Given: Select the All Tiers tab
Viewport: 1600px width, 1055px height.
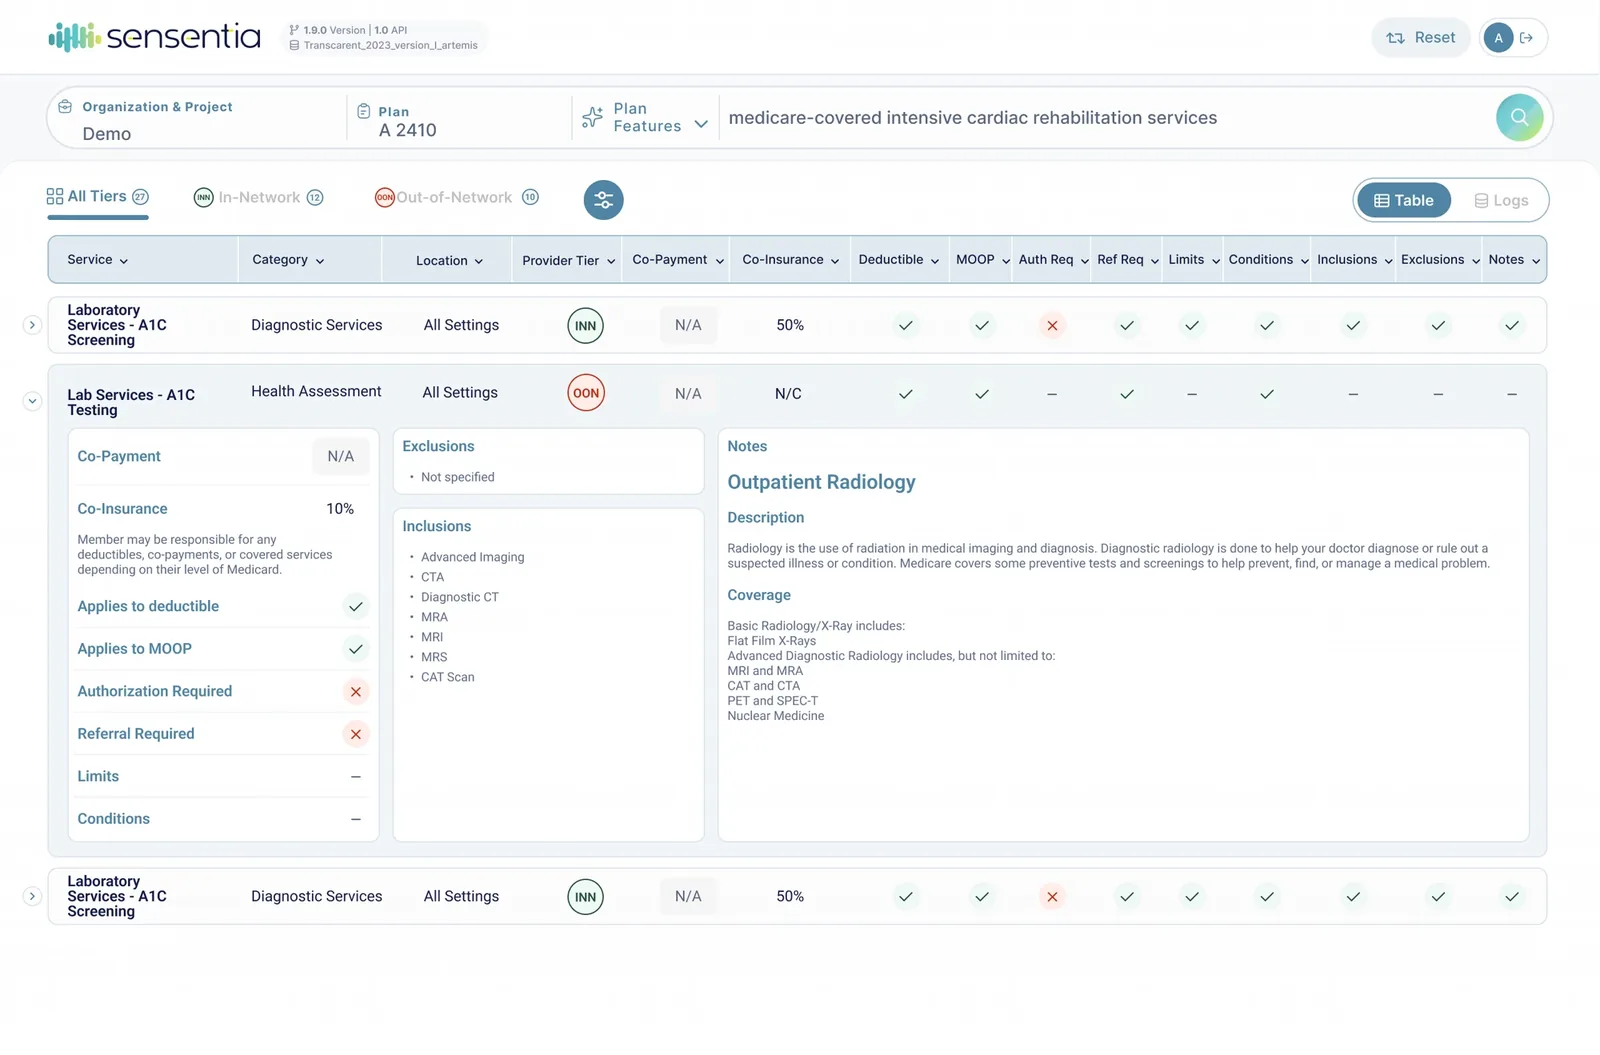Looking at the screenshot, I should [x=97, y=197].
